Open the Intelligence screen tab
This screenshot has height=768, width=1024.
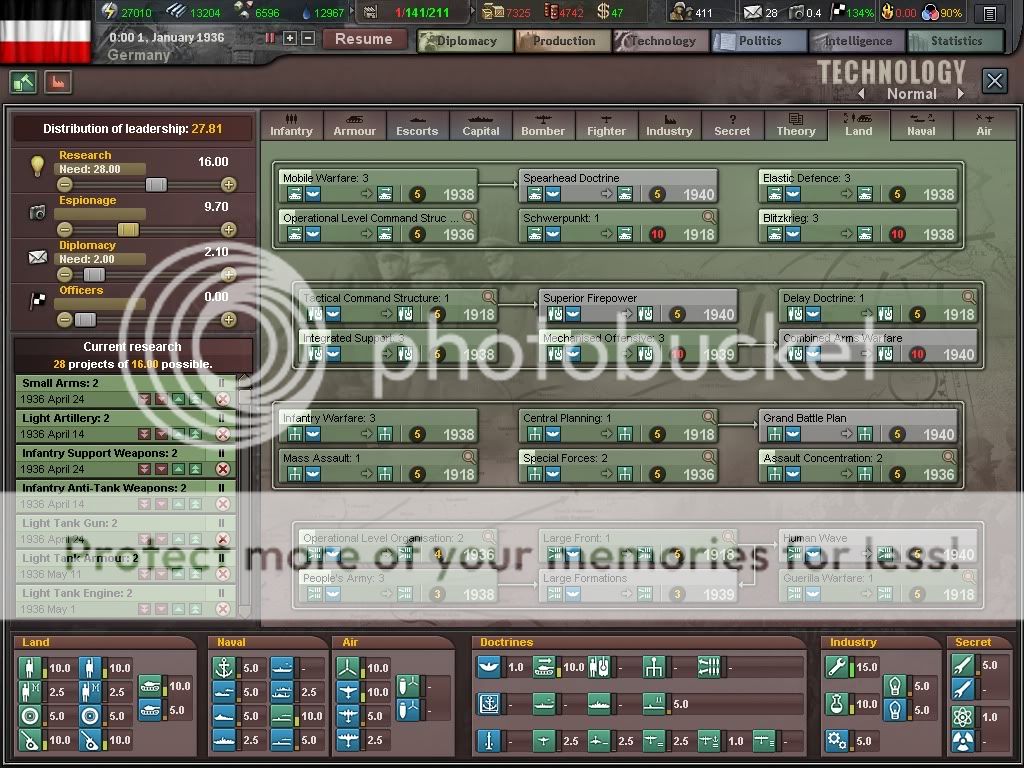[857, 41]
